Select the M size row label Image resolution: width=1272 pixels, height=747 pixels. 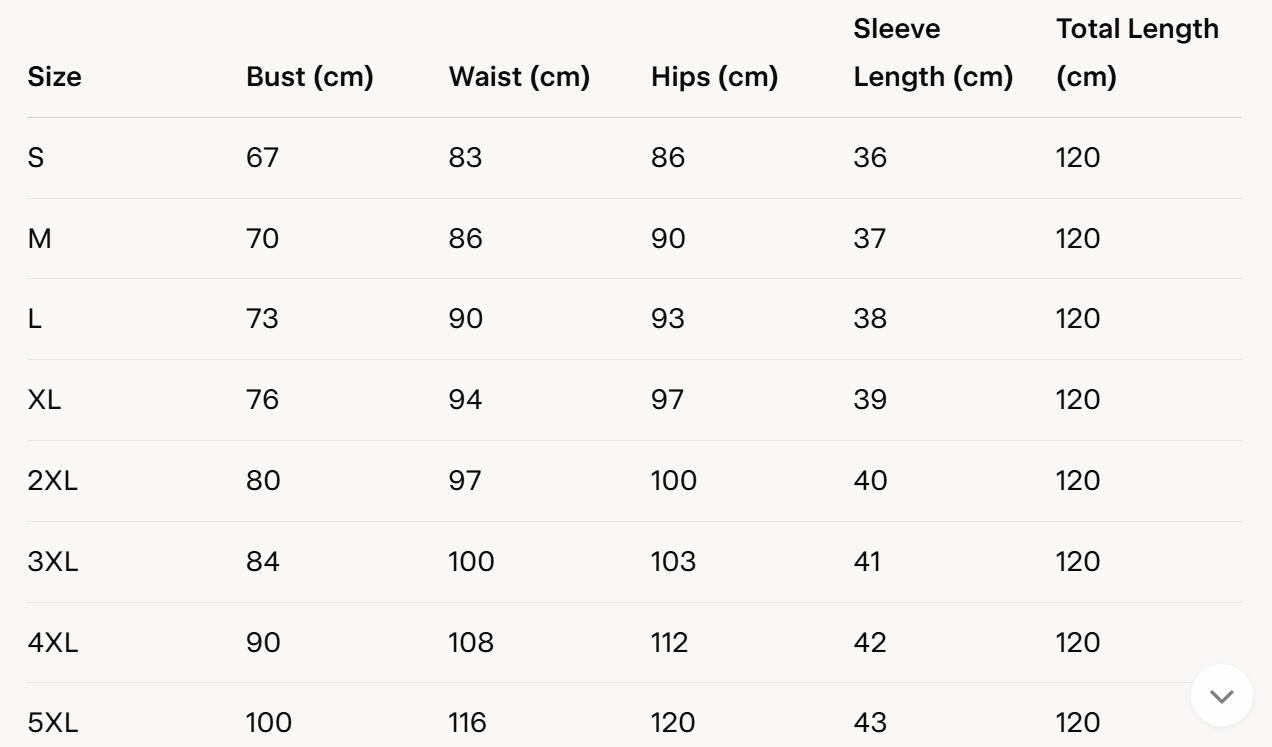tap(40, 239)
